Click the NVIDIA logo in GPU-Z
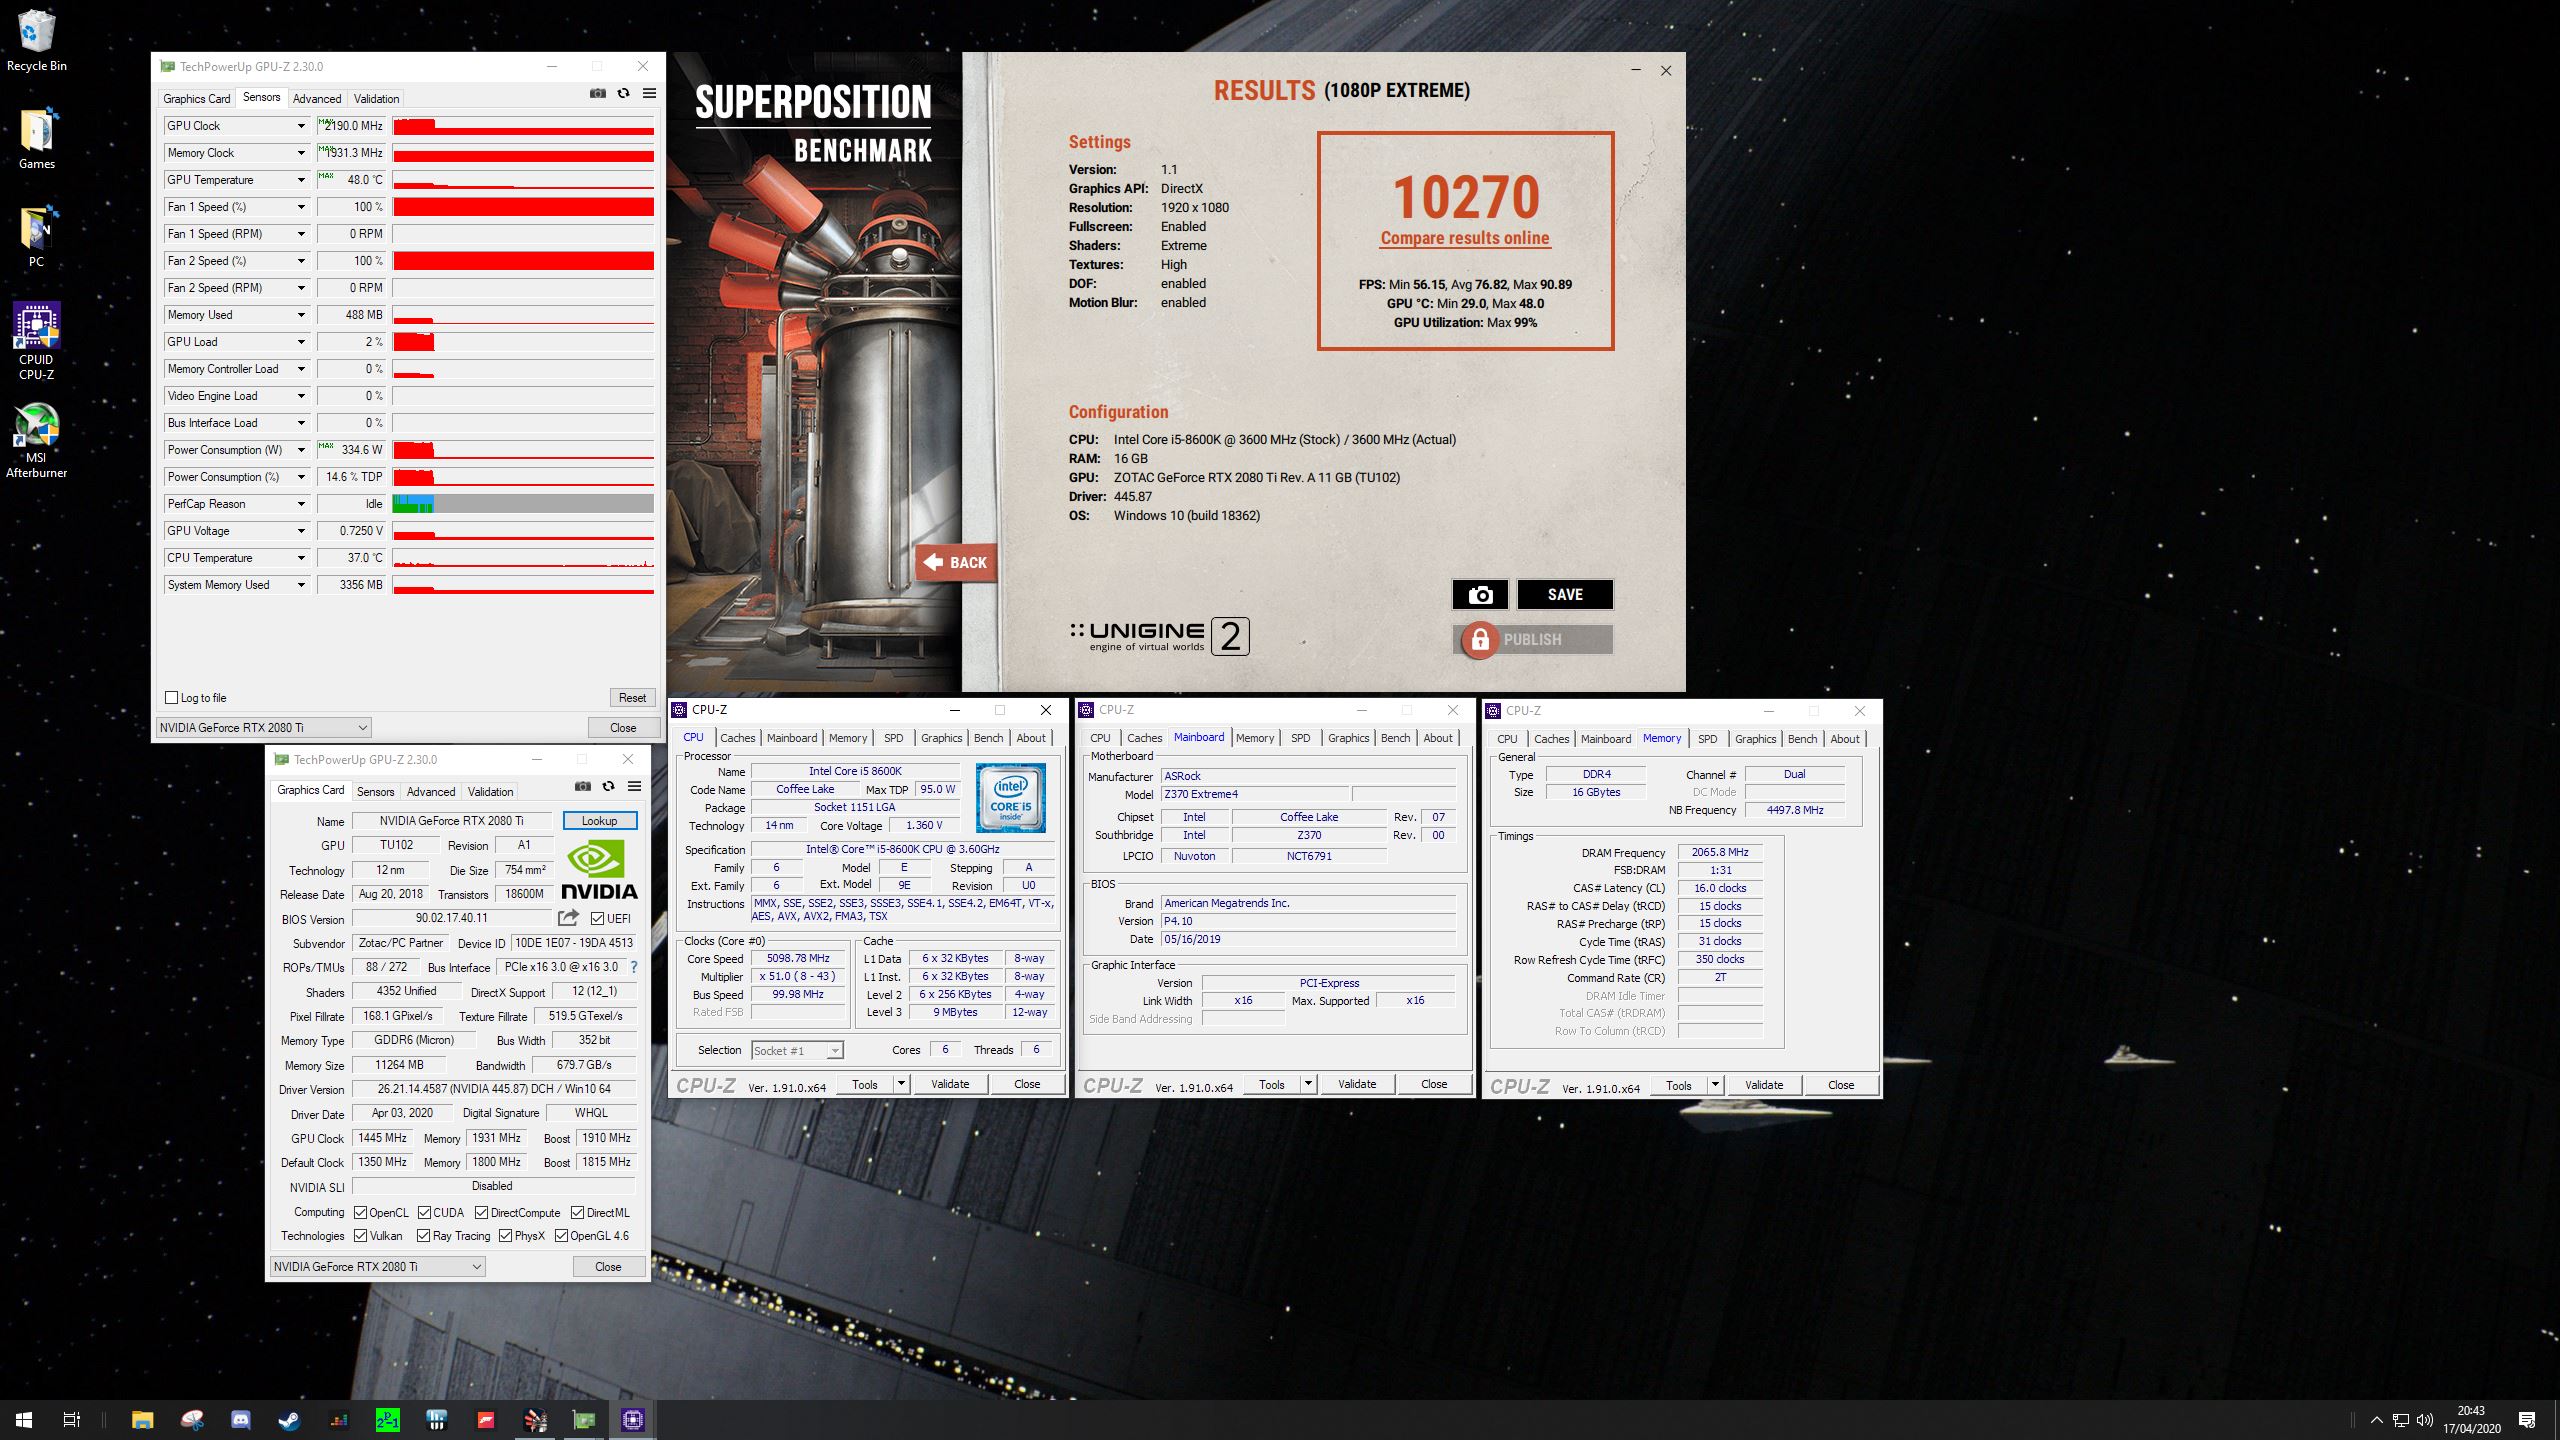The height and width of the screenshot is (1440, 2560). 599,870
